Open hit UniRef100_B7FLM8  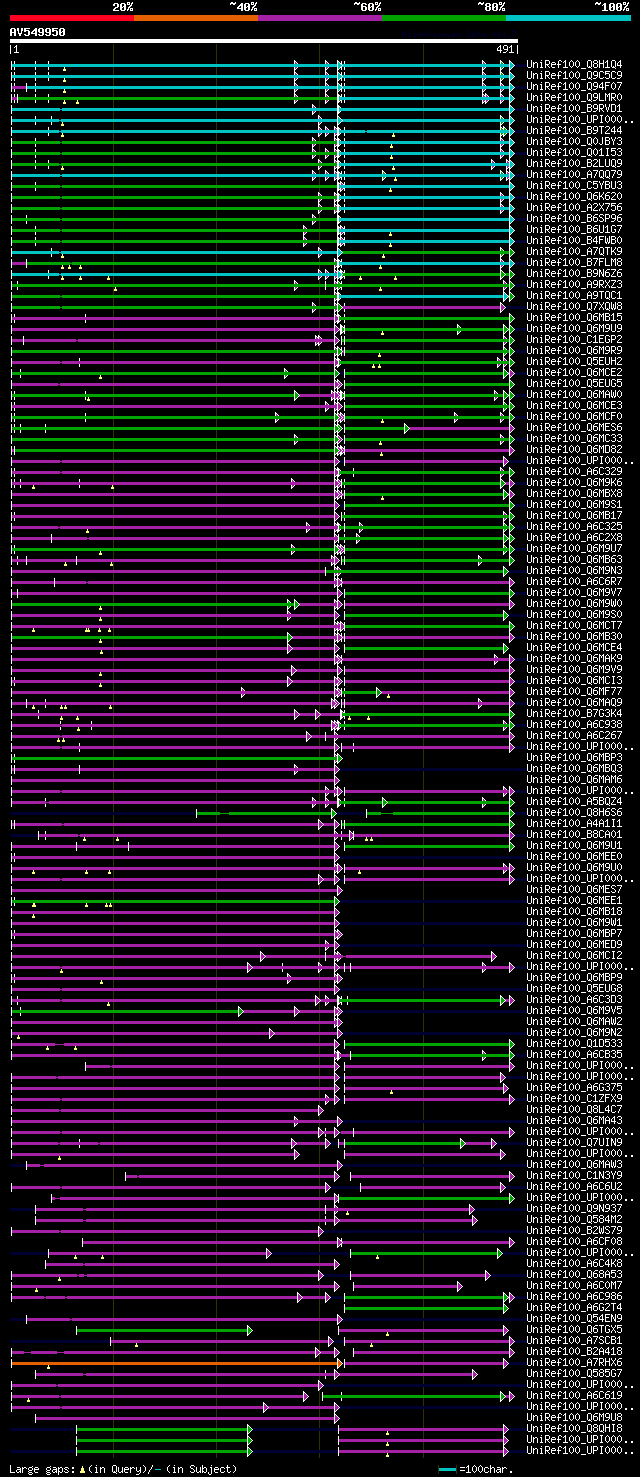click(574, 262)
